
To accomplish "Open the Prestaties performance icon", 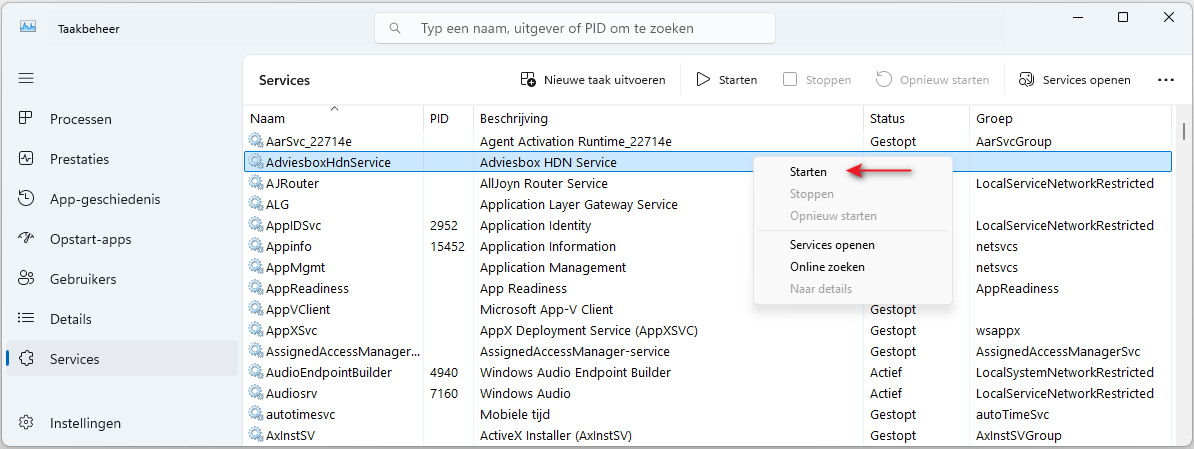I will tap(27, 159).
